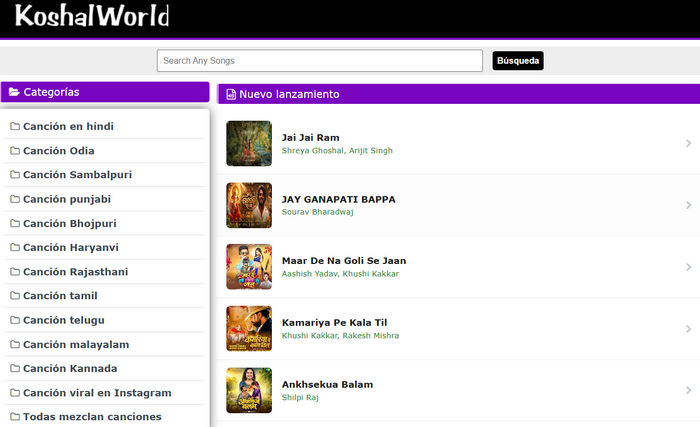Click the music file icon beside Nuevo lanzamiento
The height and width of the screenshot is (427, 700).
click(231, 94)
